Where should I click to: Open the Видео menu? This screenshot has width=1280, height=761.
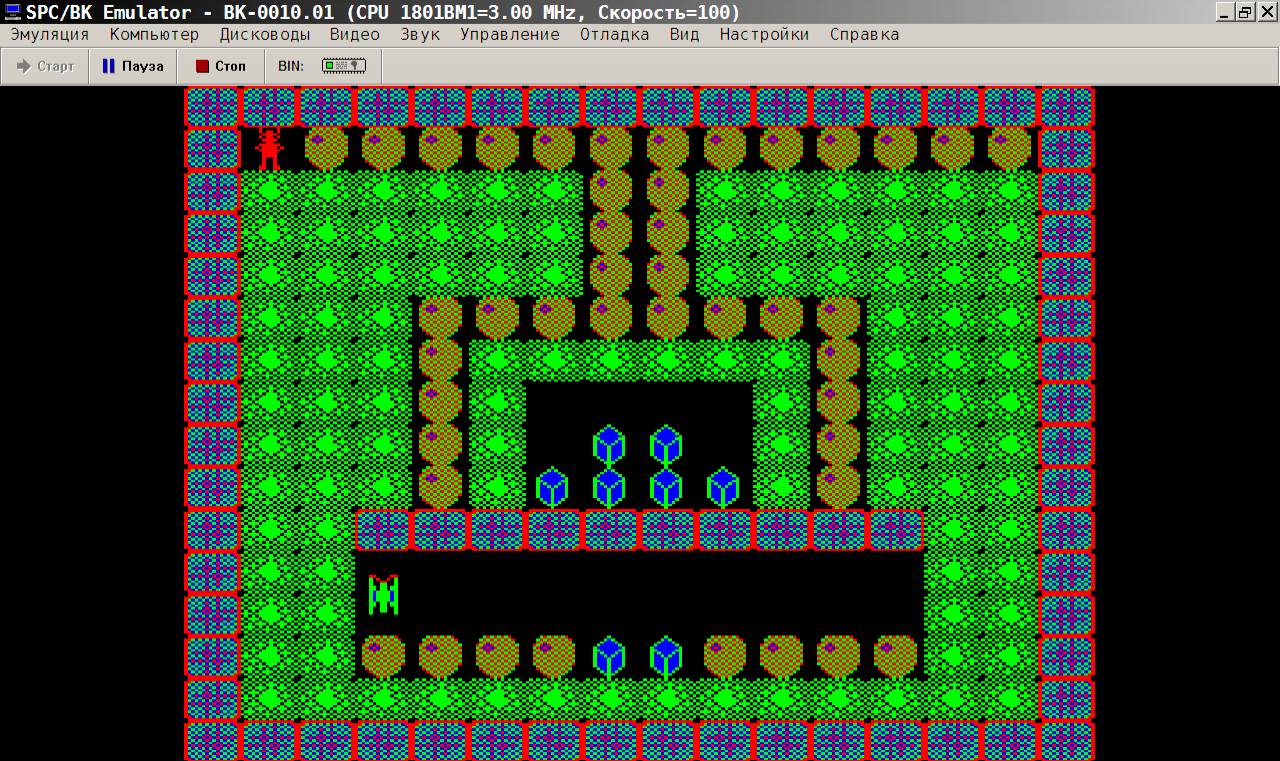[355, 34]
